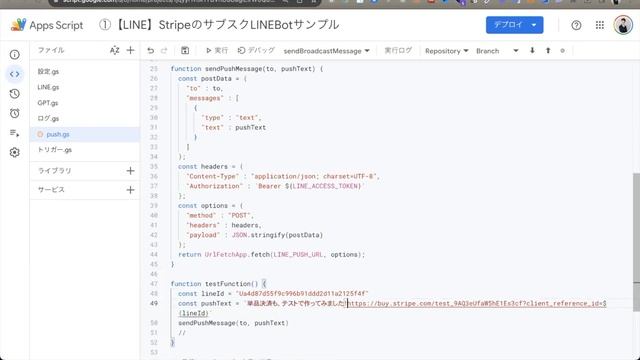
Task: Pull from repository with down arrow icon
Action: 532,51
